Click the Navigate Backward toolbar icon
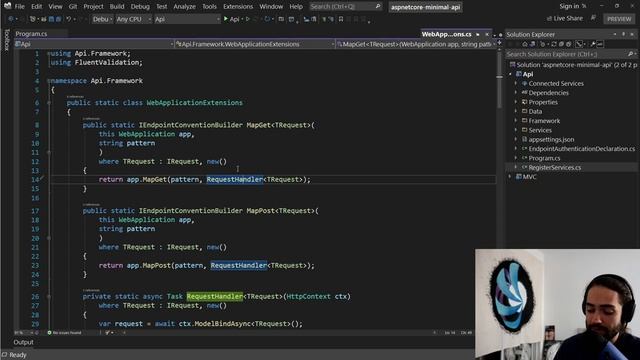Image resolution: width=640 pixels, height=360 pixels. pyautogui.click(x=11, y=19)
